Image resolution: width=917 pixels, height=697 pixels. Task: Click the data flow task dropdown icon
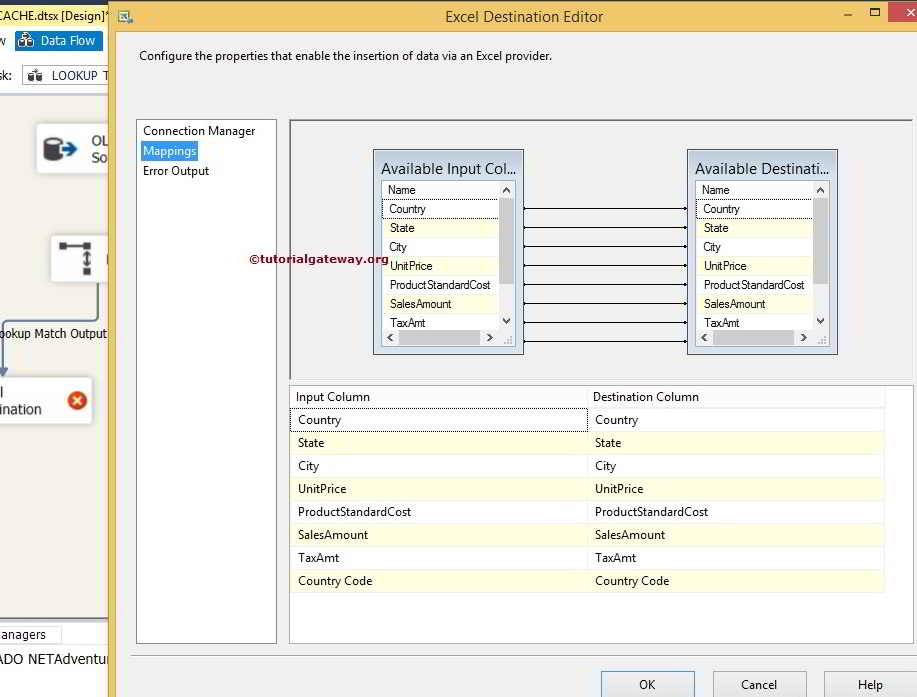(35, 76)
